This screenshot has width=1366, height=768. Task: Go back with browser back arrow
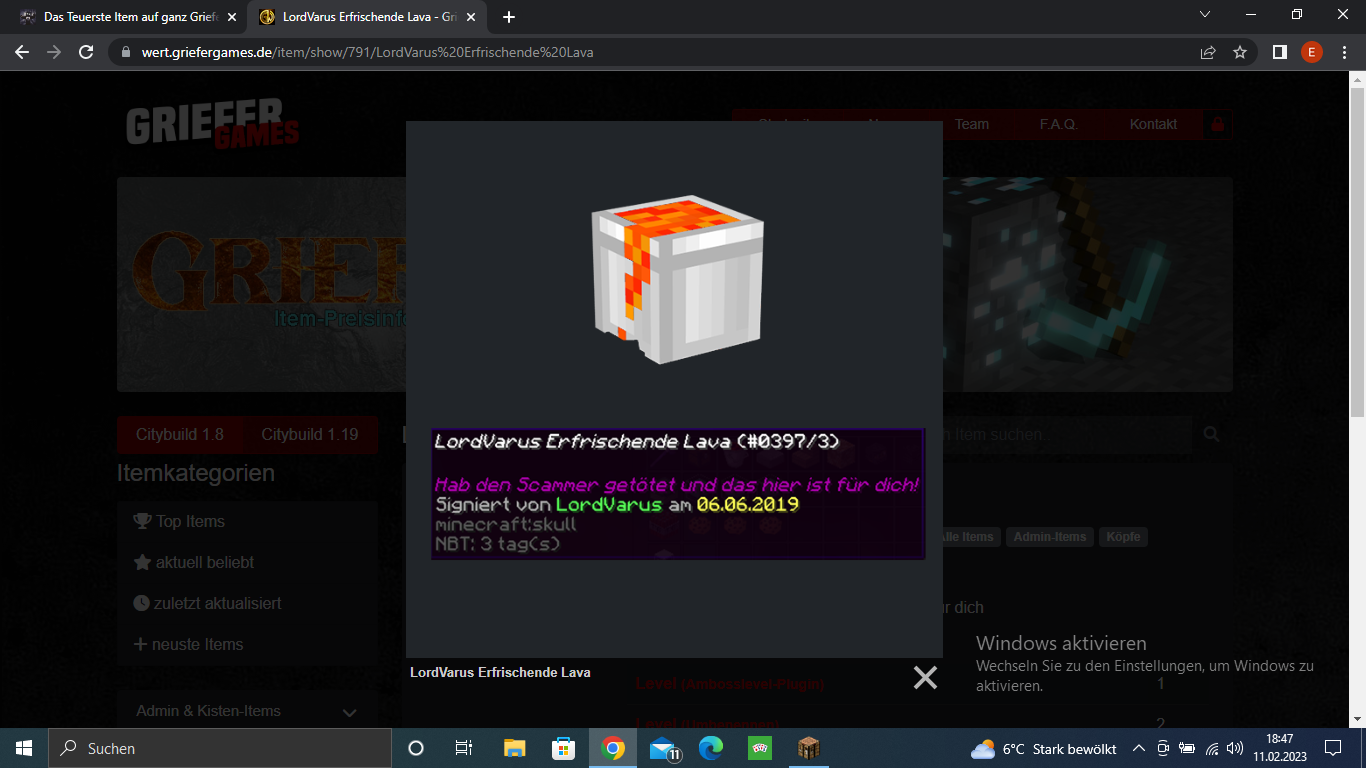[x=22, y=52]
